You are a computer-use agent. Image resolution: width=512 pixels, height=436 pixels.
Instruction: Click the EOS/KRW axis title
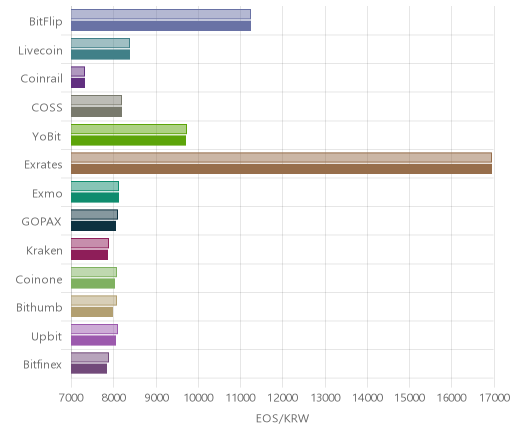click(282, 418)
